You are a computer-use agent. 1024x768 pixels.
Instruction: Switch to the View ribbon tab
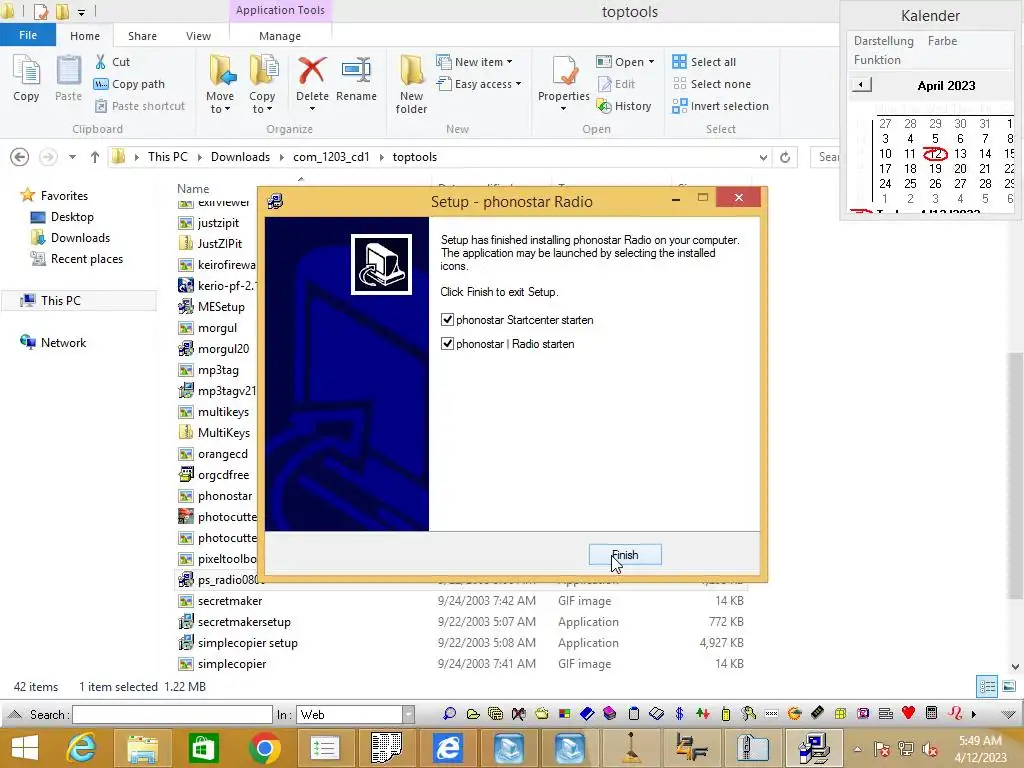click(x=199, y=36)
